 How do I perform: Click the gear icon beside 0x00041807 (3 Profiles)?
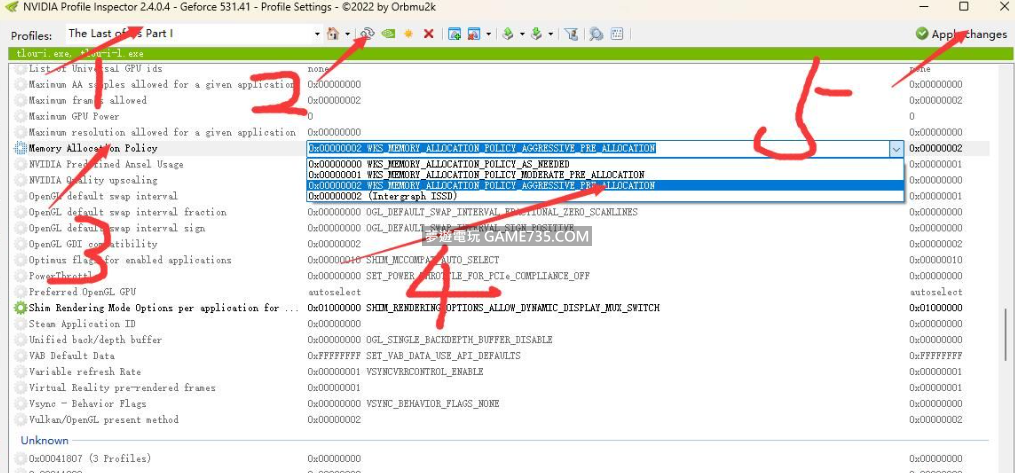(x=21, y=459)
